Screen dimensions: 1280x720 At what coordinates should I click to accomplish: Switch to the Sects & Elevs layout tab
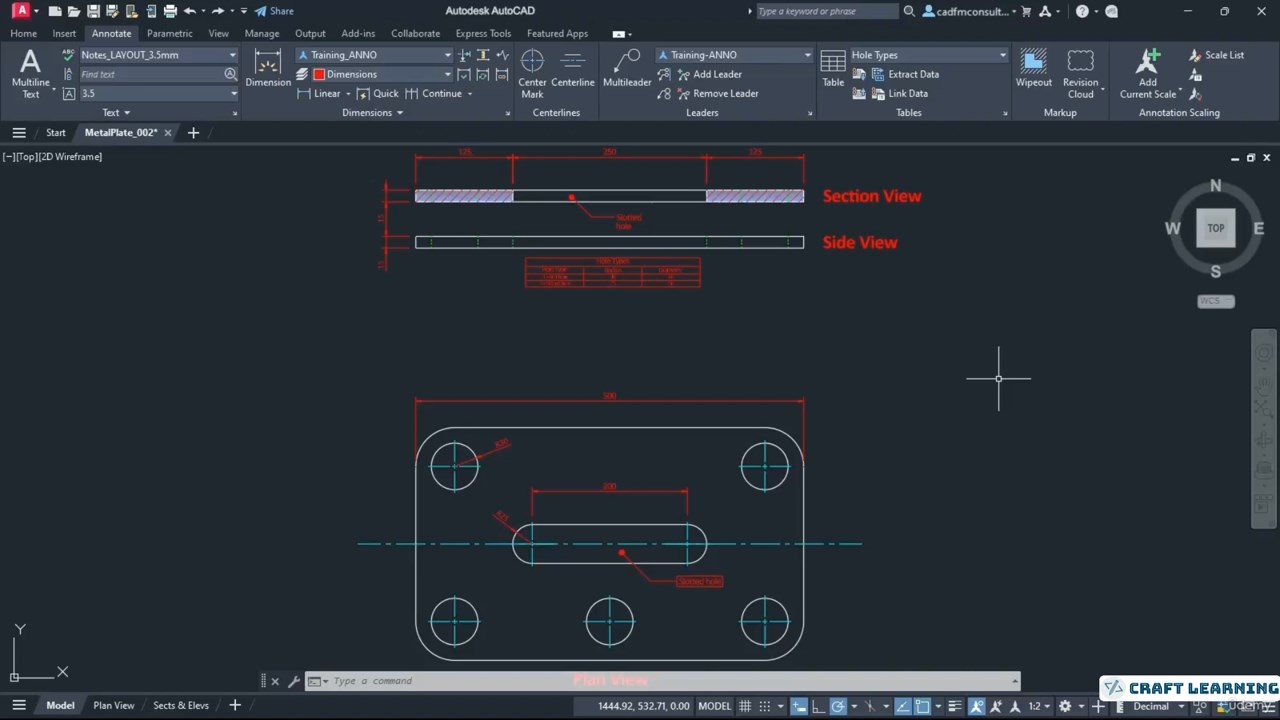[x=181, y=705]
